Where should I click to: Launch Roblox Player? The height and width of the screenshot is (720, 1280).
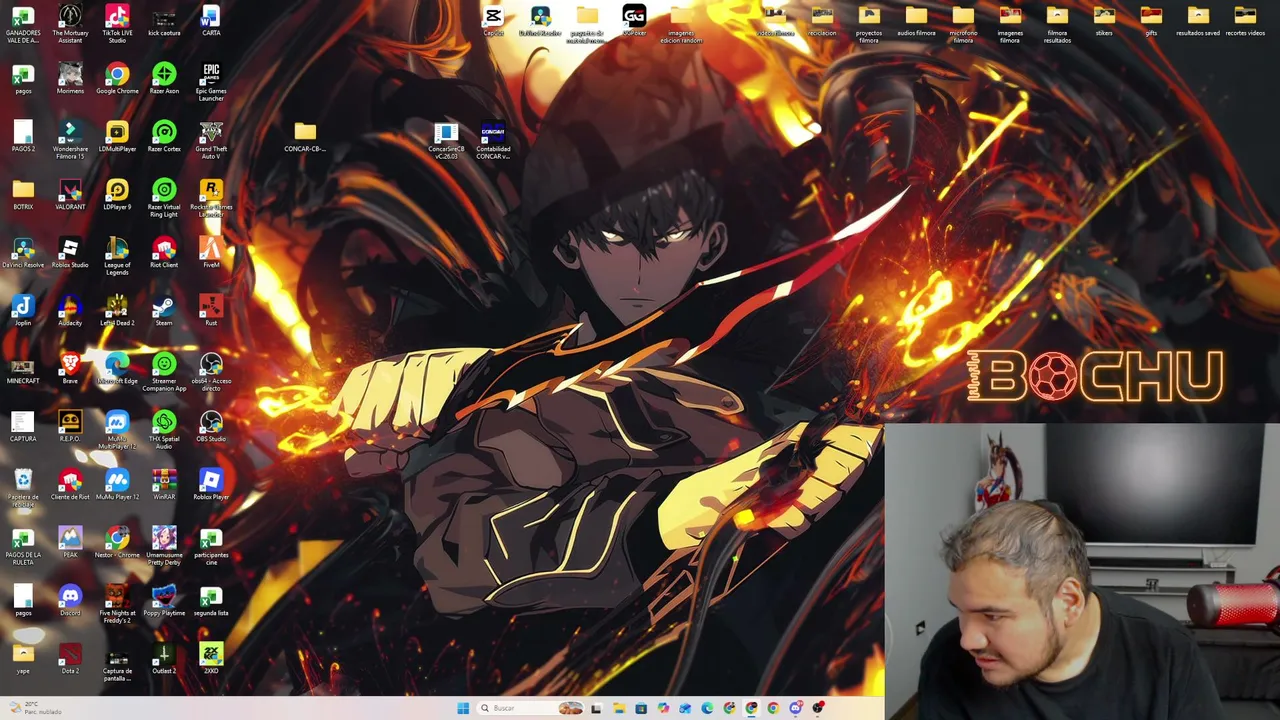[x=211, y=485]
